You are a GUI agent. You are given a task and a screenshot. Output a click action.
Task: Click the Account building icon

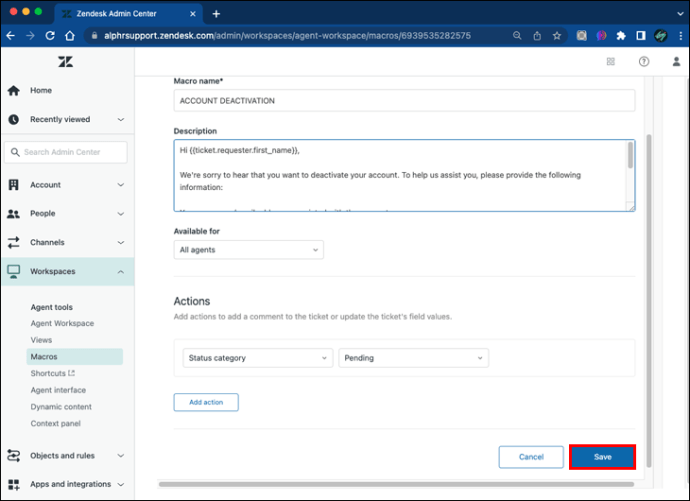click(x=14, y=185)
